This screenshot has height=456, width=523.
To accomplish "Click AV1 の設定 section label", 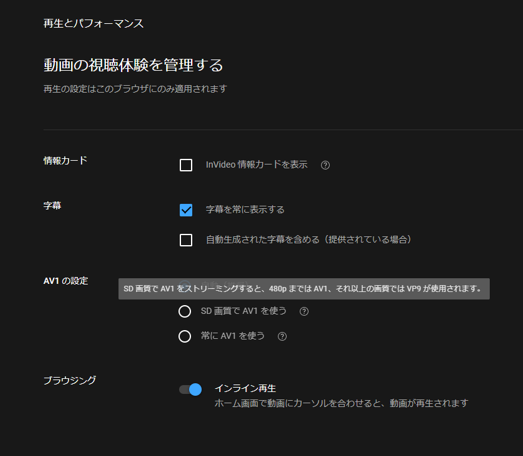I will [66, 281].
